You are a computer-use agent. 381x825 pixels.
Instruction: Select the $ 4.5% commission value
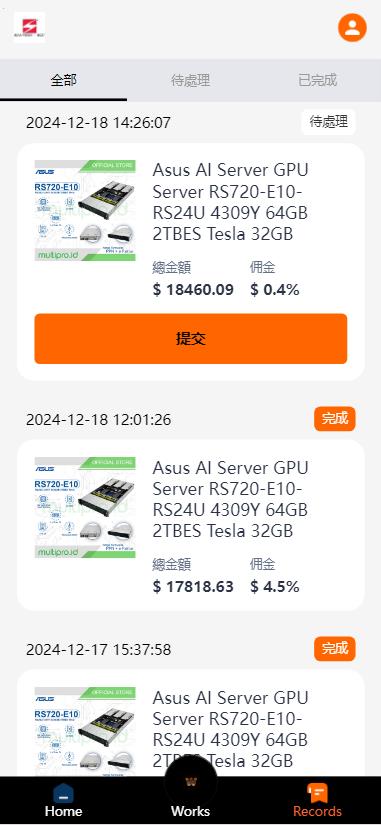coord(275,587)
